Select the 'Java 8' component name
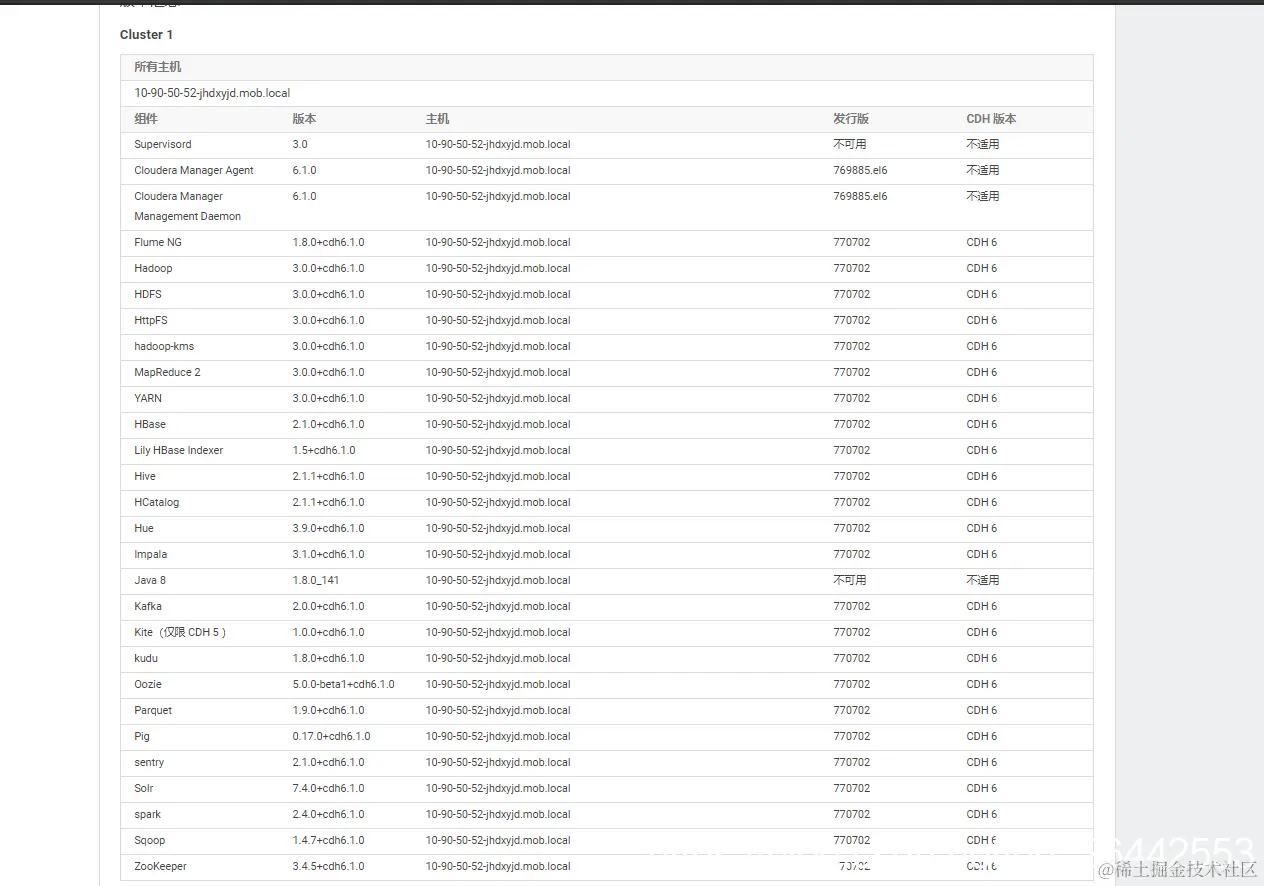Viewport: 1264px width, 886px height. 150,581
